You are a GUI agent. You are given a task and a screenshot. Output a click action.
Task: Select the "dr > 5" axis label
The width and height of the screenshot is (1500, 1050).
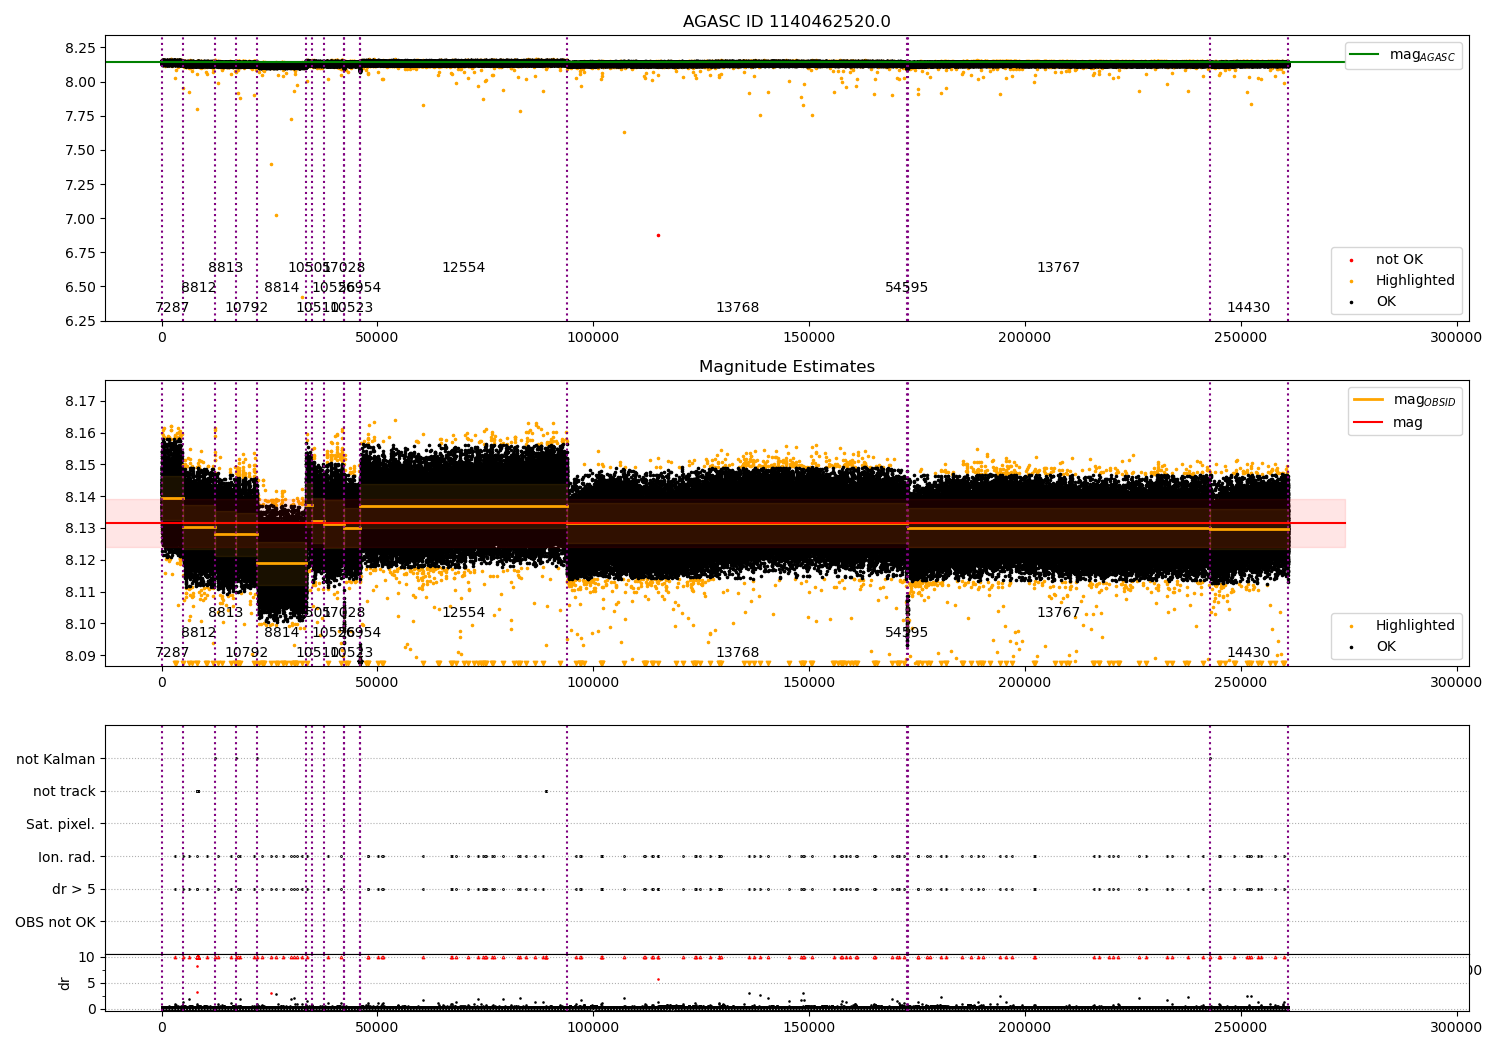pos(74,889)
